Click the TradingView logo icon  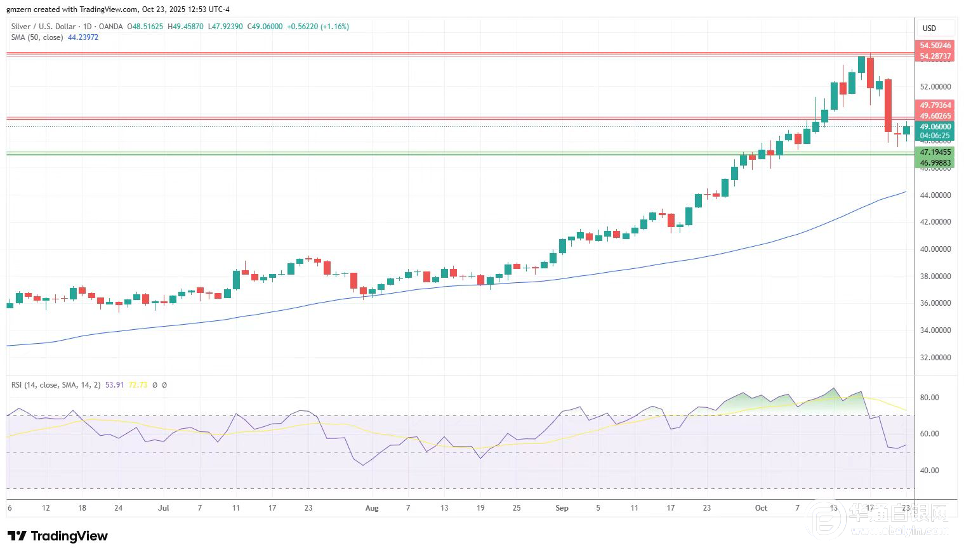[x=18, y=536]
